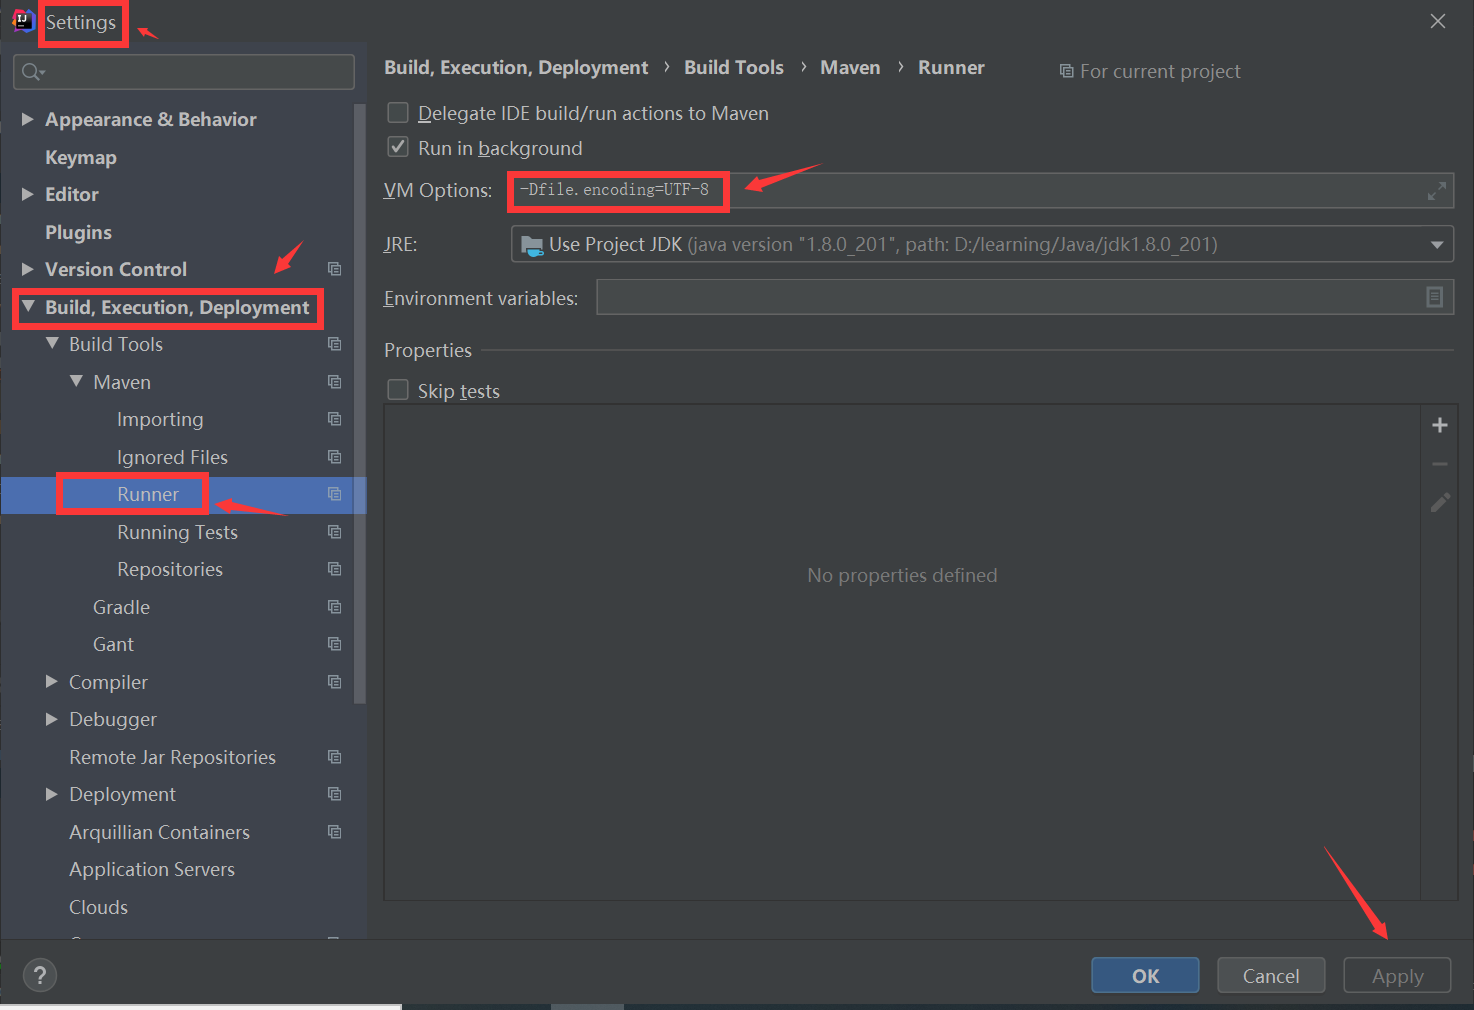Click project-level icon beside Gradle
1474x1010 pixels.
334,607
